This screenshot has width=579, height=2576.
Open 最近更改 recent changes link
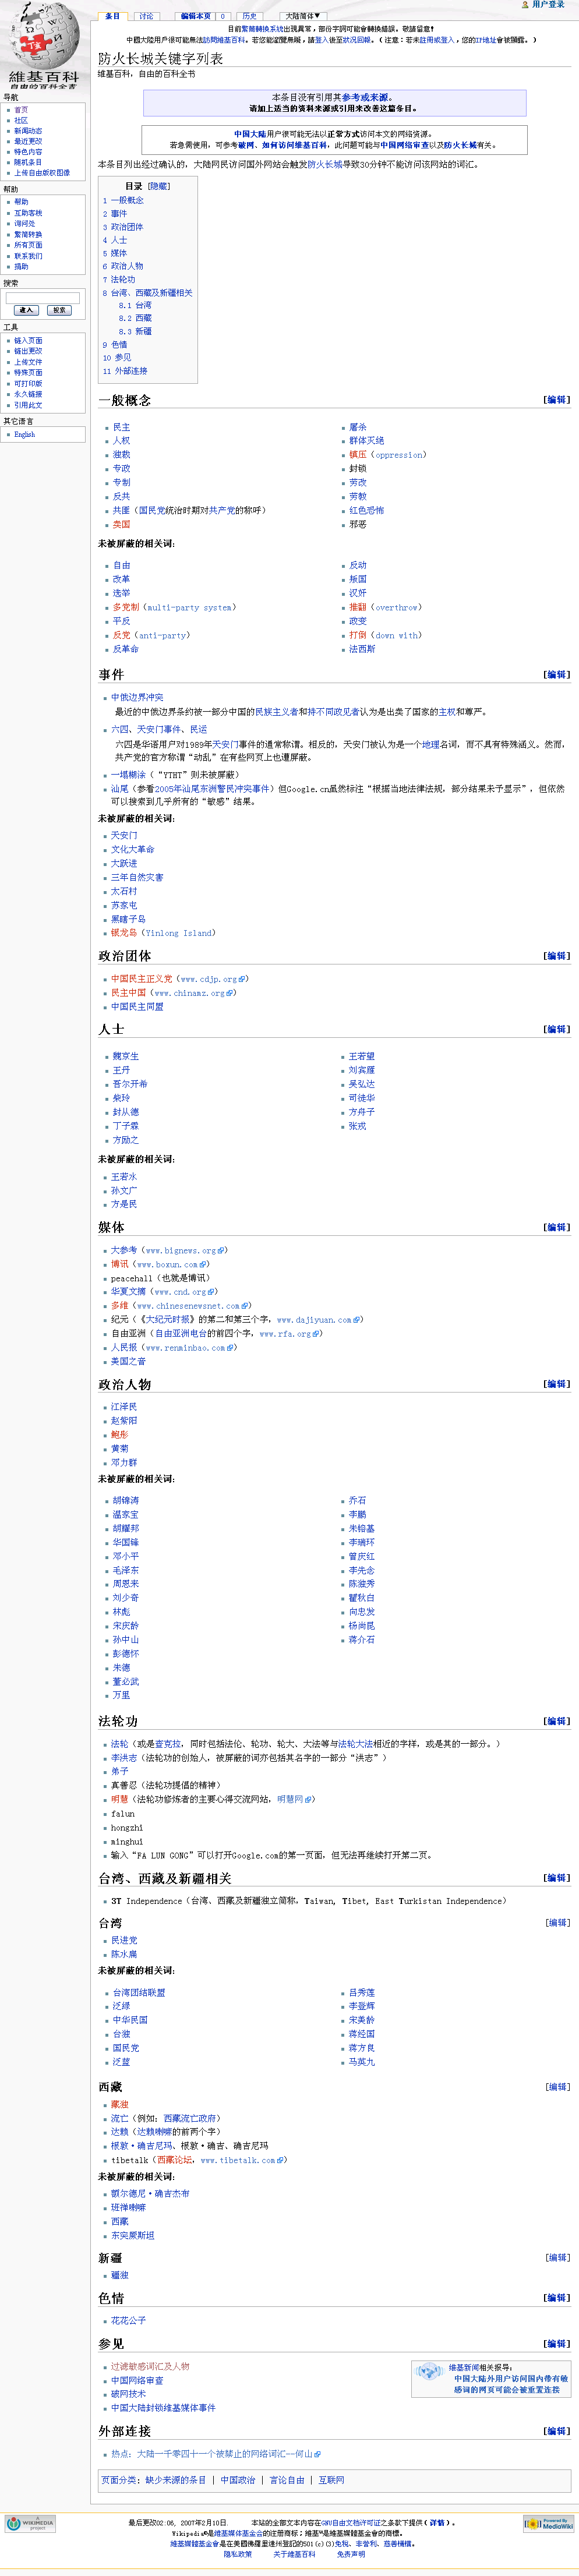28,141
